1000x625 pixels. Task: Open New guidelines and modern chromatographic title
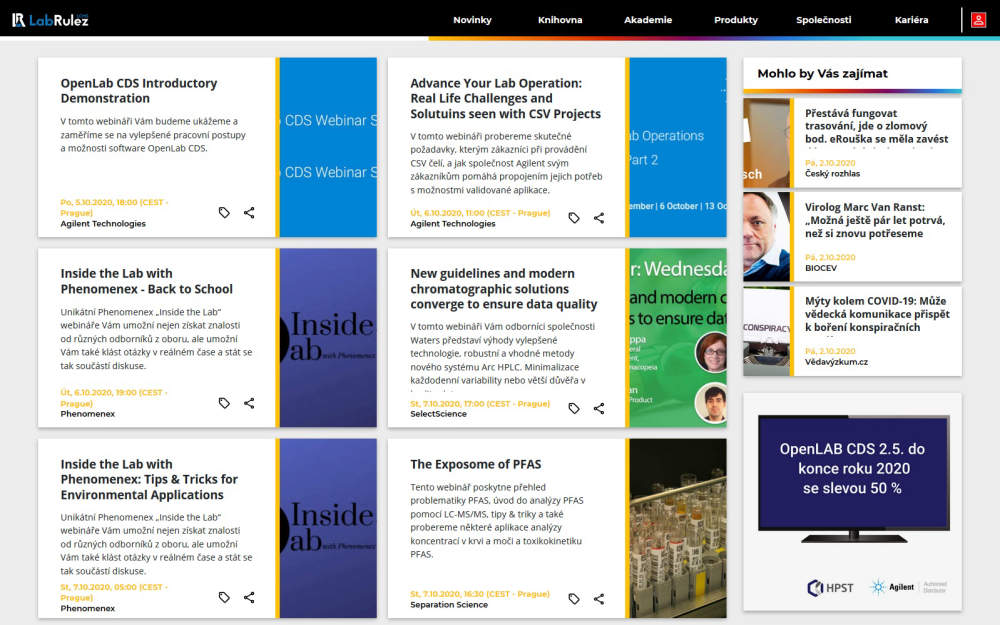click(x=504, y=289)
